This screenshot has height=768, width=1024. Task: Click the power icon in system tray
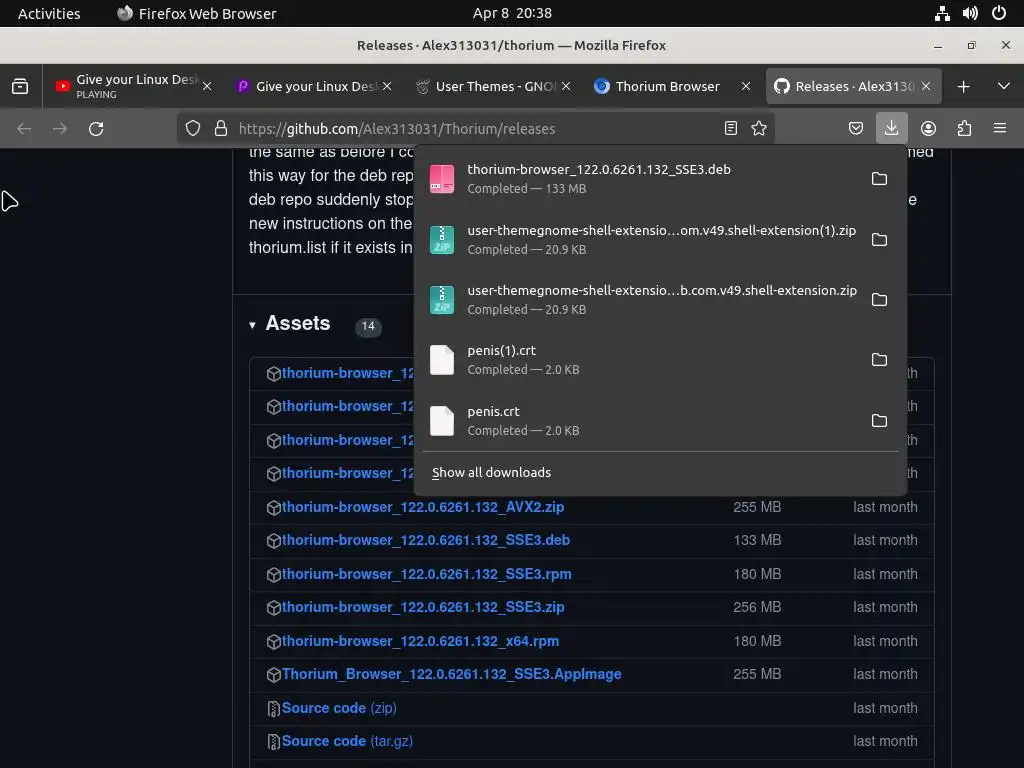click(999, 13)
